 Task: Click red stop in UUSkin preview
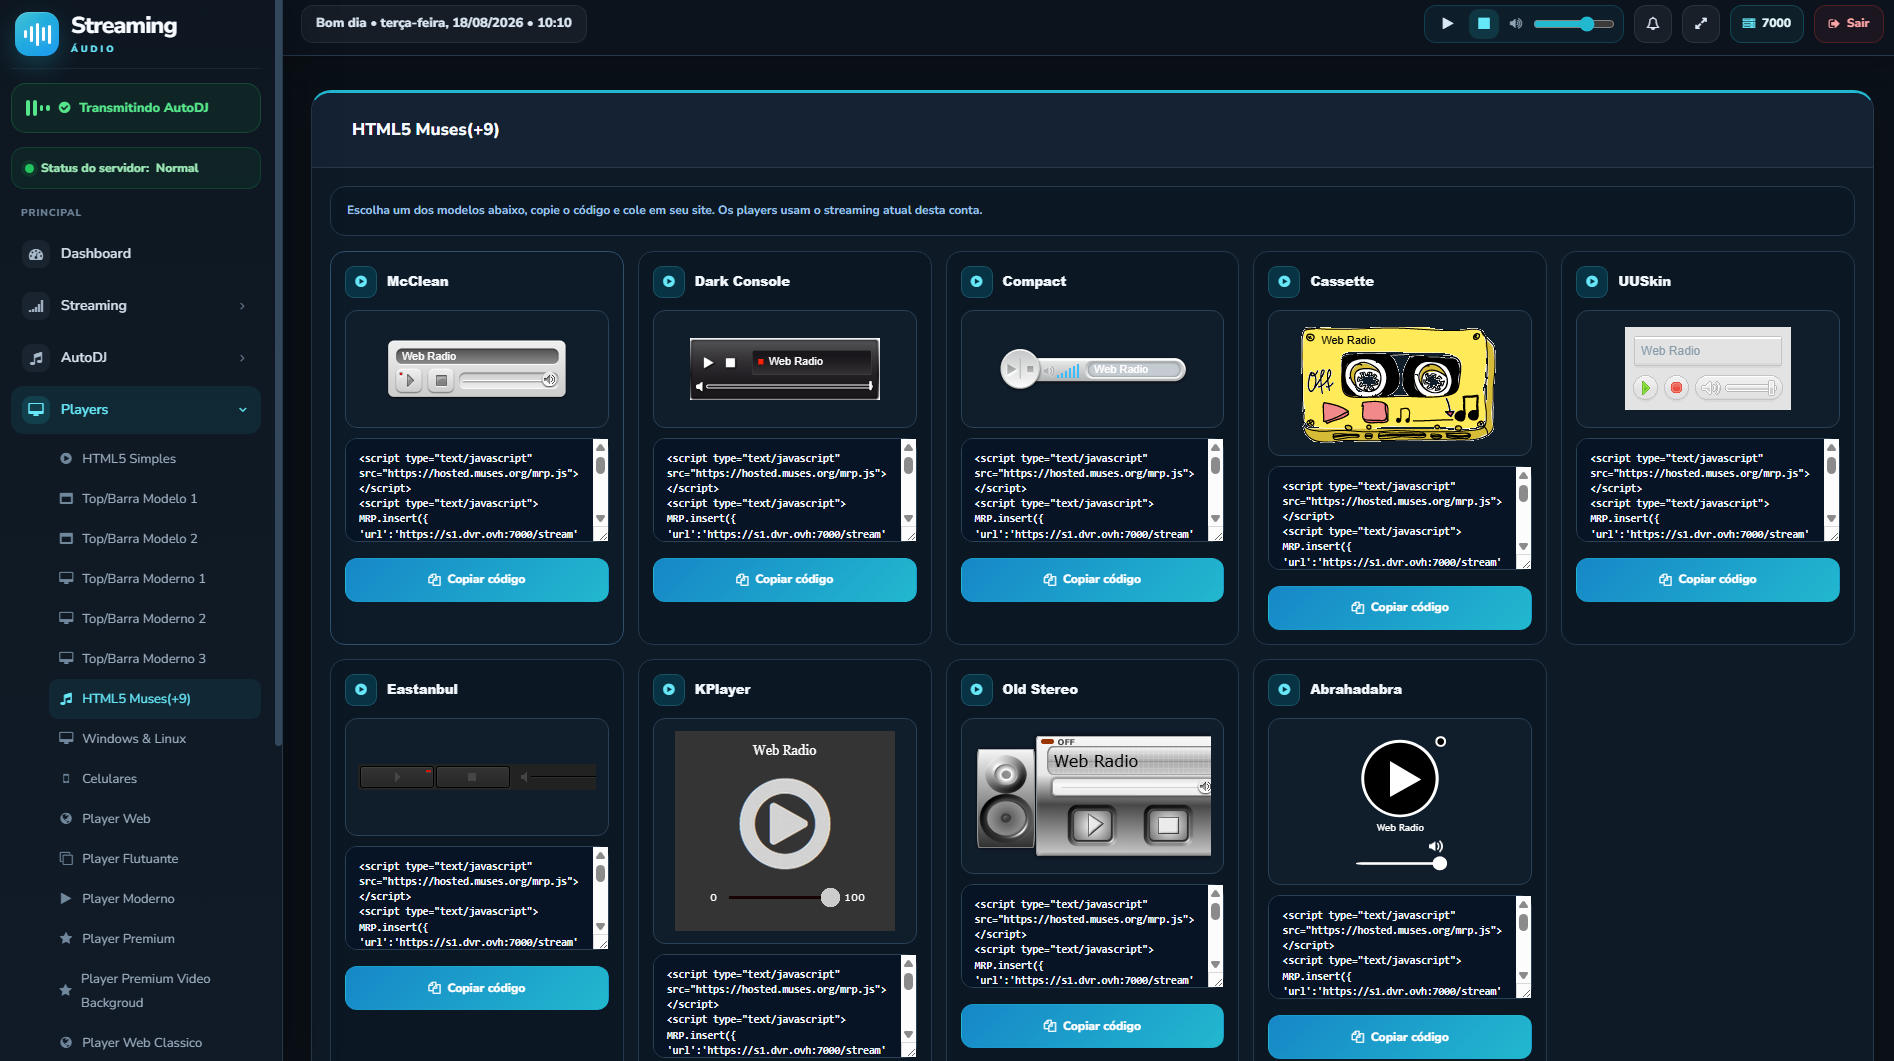pyautogui.click(x=1677, y=388)
